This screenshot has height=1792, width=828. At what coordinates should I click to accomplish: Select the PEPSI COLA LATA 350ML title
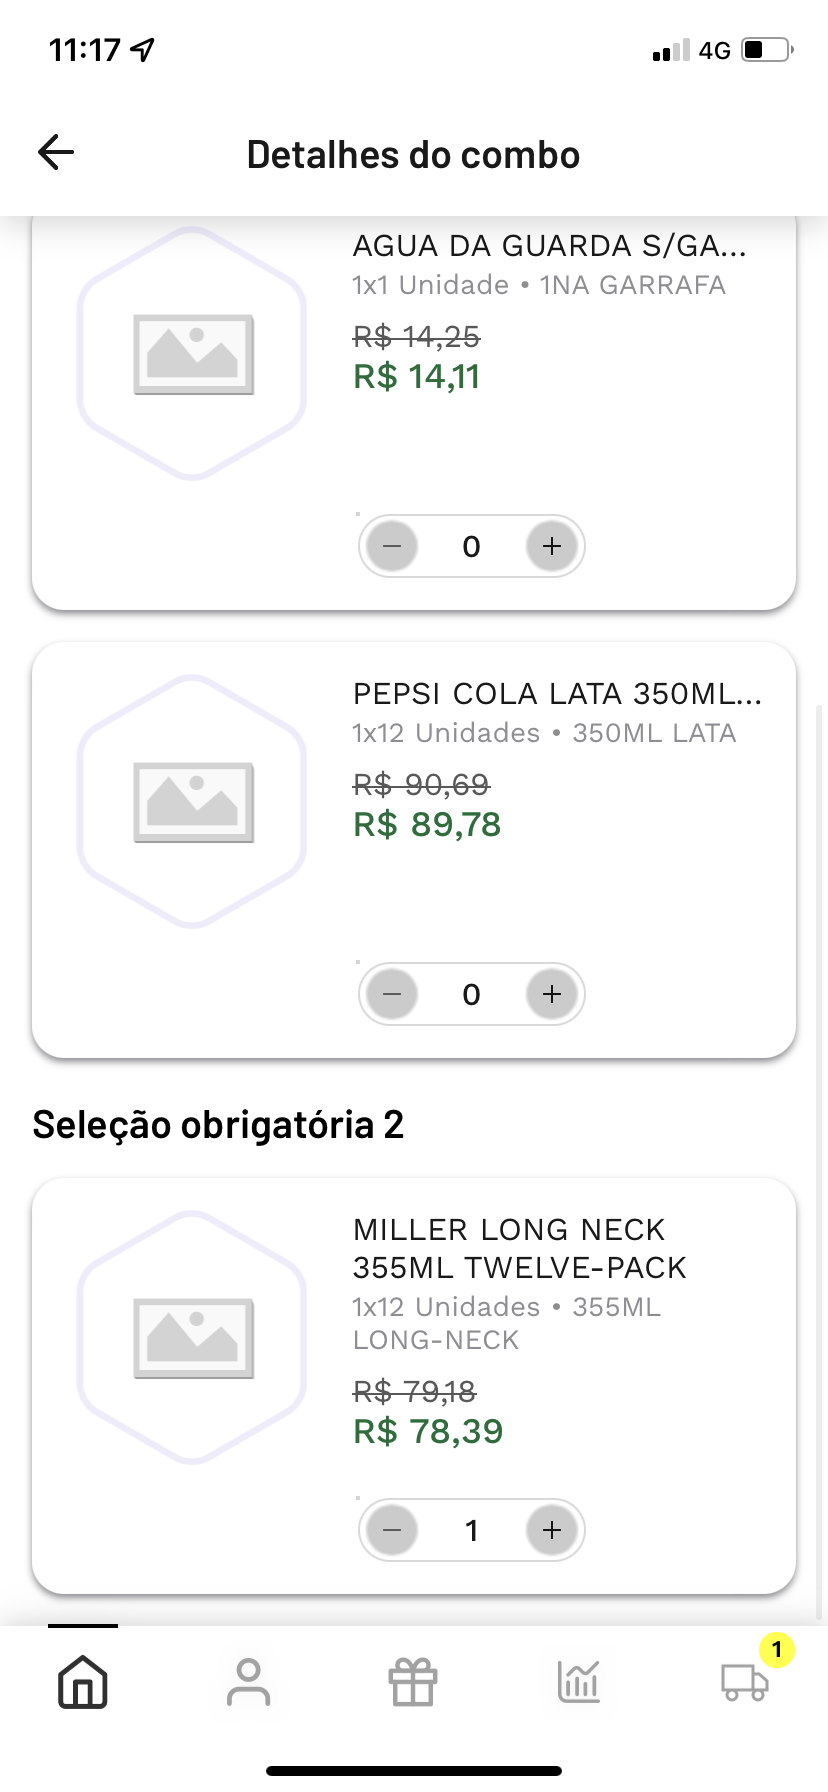coord(557,694)
